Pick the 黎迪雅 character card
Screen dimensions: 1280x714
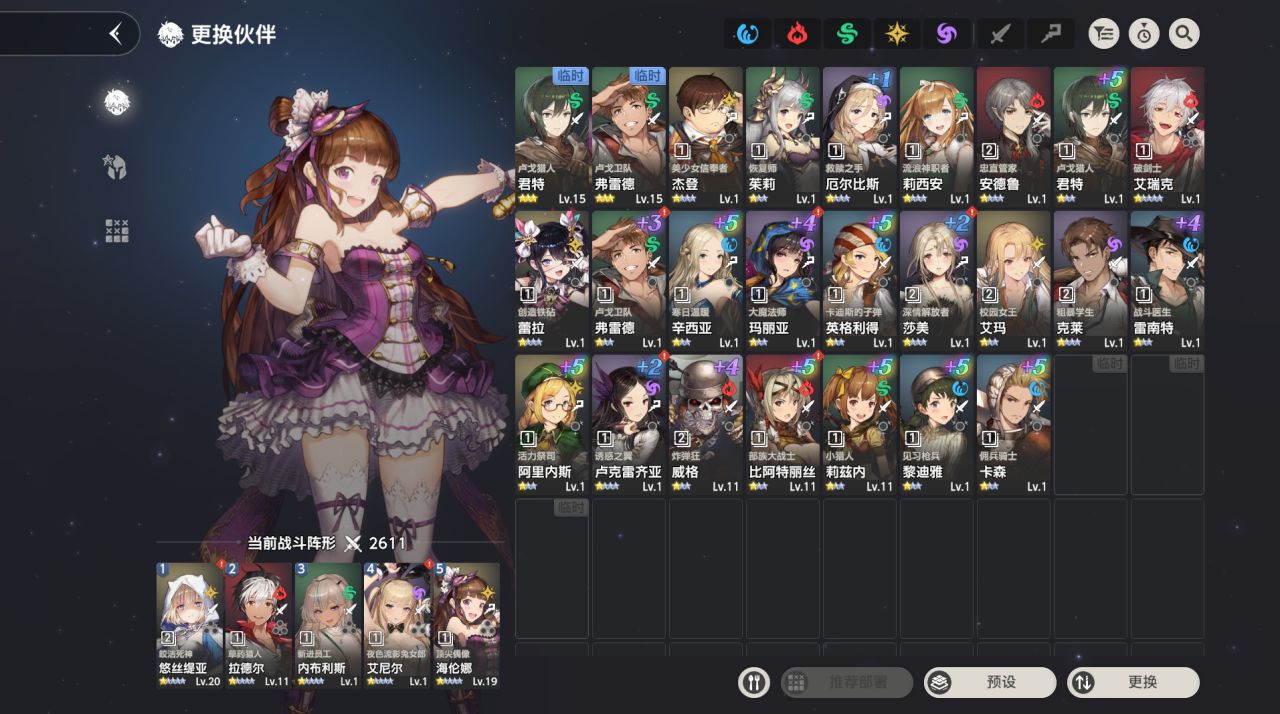(937, 425)
